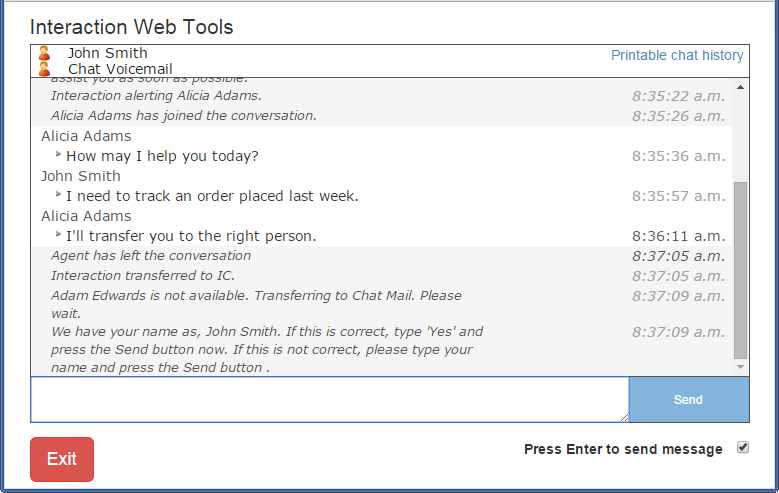Screen dimensions: 779x493
Task: Click the Chat Voicemail participant avatar icon
Action: tap(44, 69)
